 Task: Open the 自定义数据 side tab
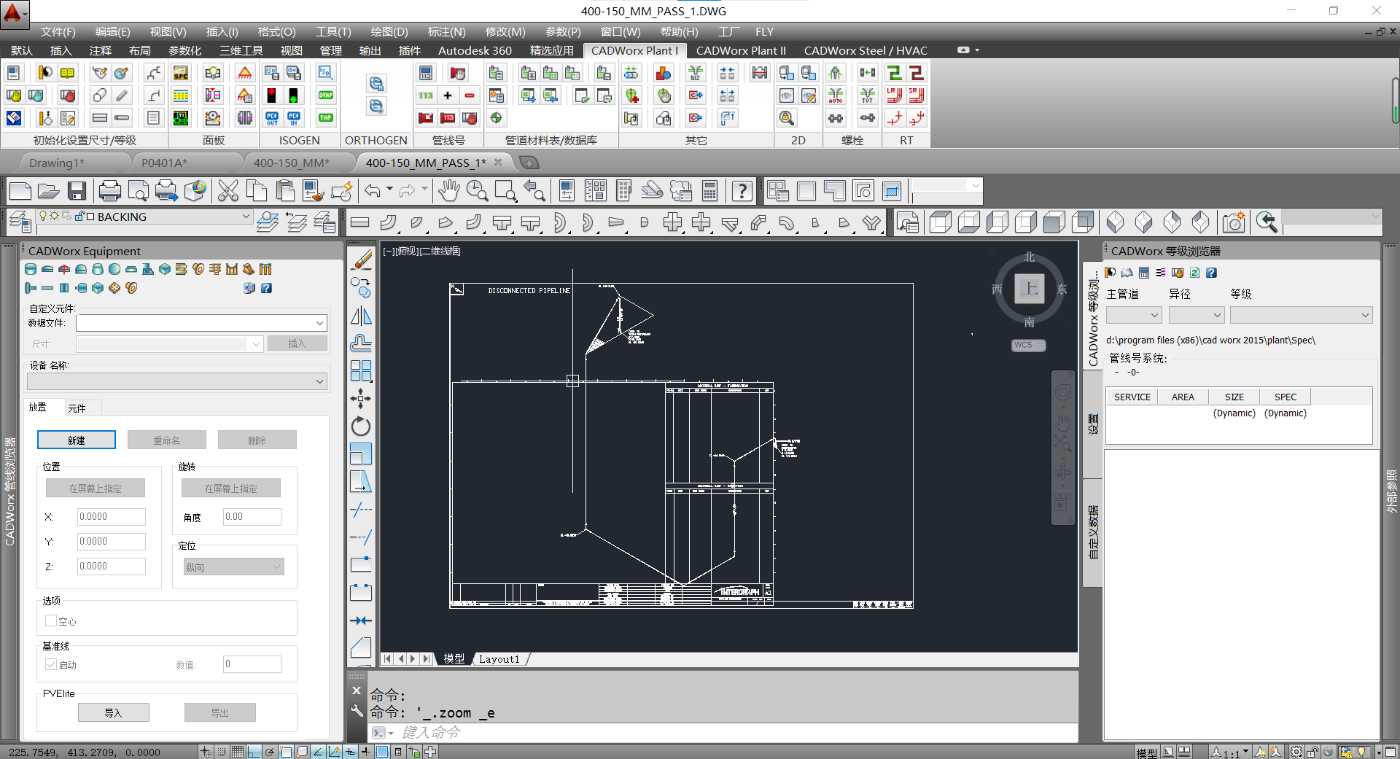[1092, 531]
